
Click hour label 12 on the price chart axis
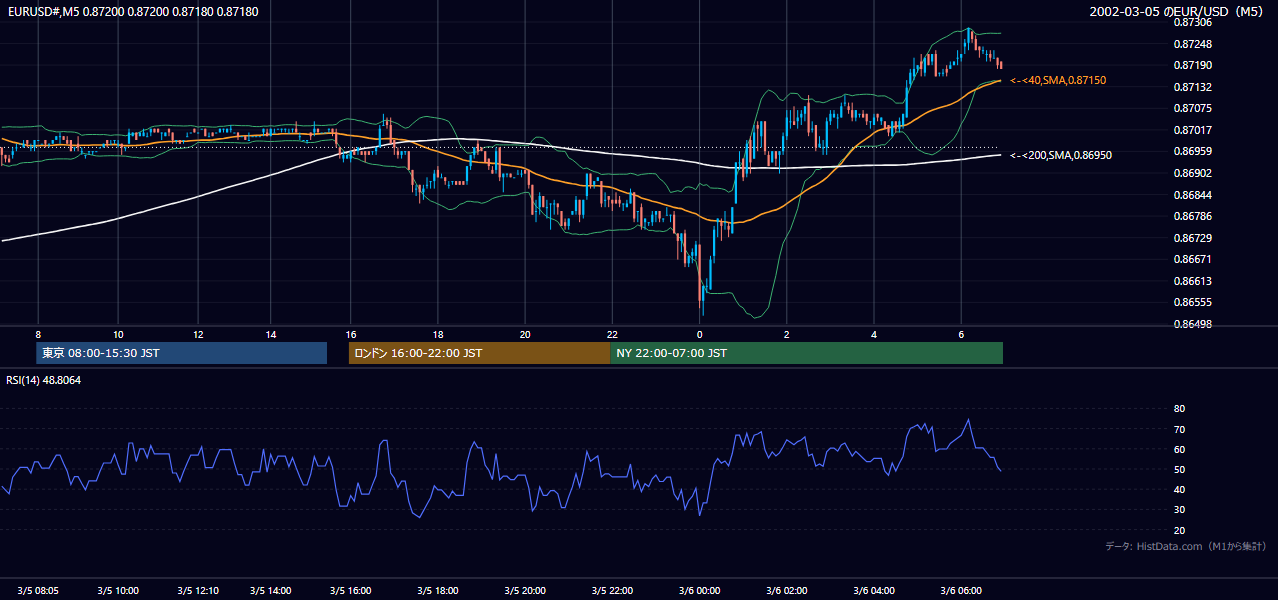coord(198,334)
